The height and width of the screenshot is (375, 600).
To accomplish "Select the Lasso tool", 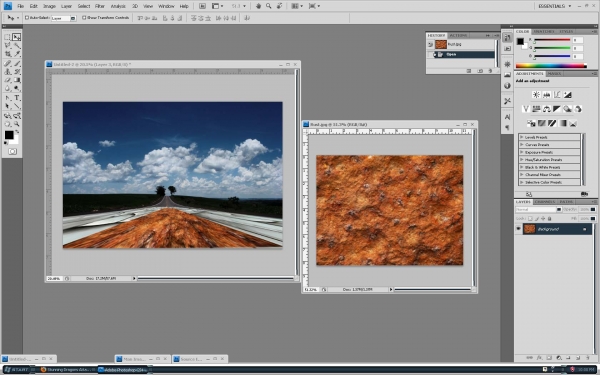I will pos(7,46).
